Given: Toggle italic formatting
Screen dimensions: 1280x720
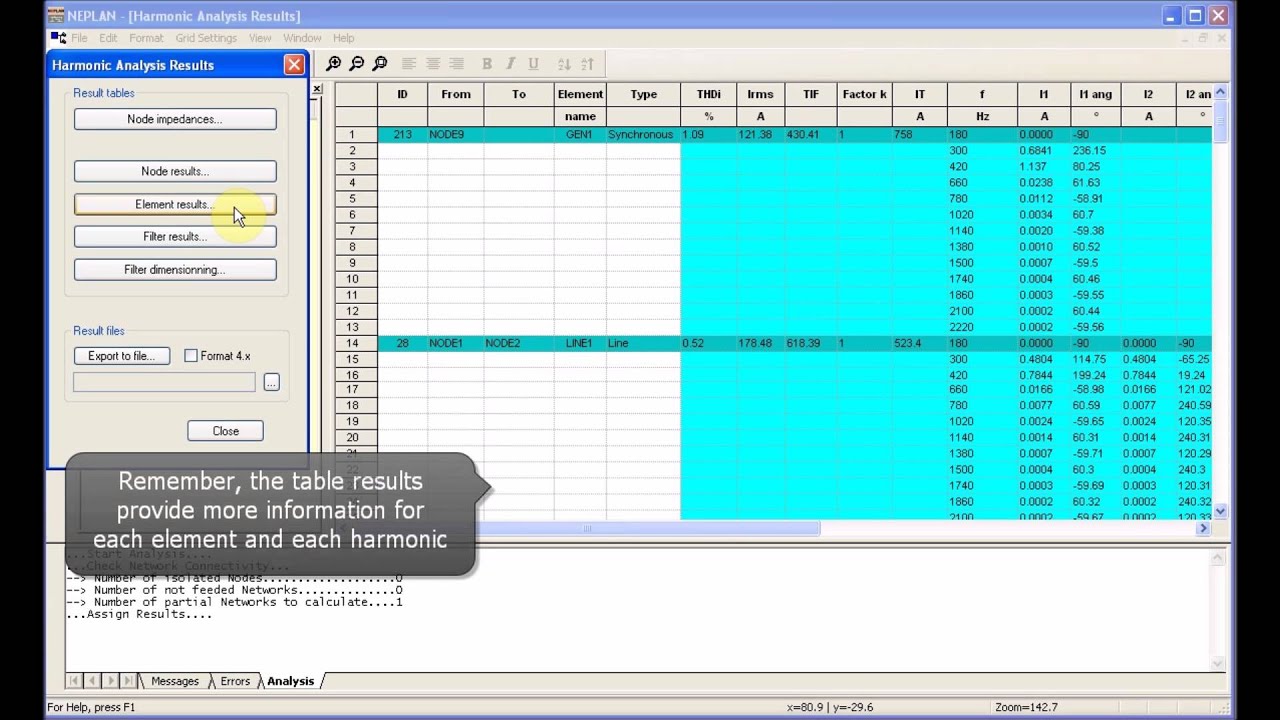Looking at the screenshot, I should point(510,64).
